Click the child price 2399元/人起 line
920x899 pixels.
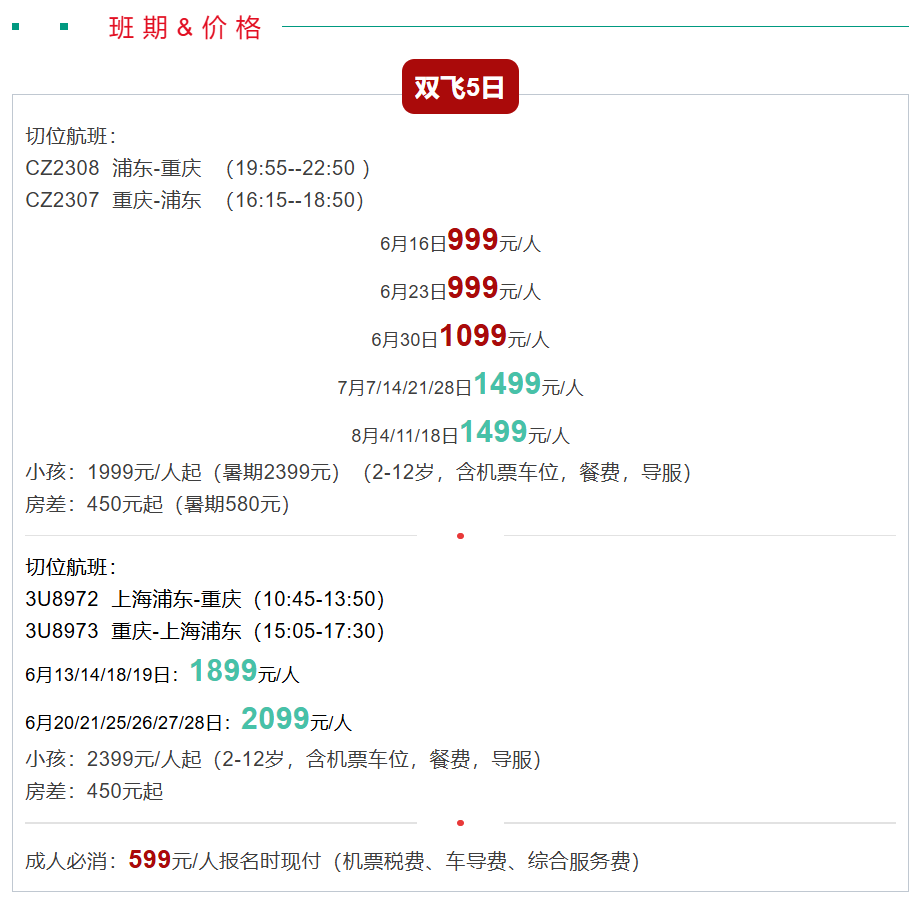point(283,760)
